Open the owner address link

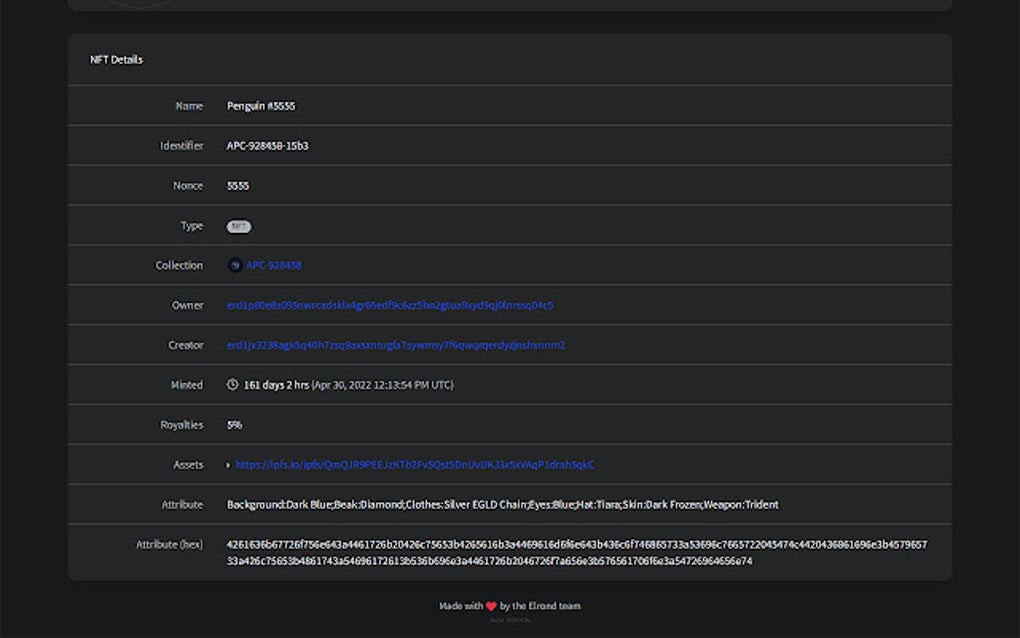point(388,305)
